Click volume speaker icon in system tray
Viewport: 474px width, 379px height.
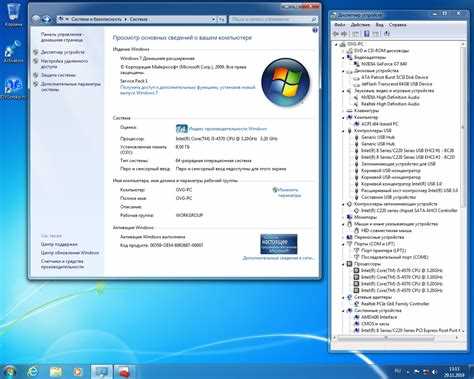(435, 372)
